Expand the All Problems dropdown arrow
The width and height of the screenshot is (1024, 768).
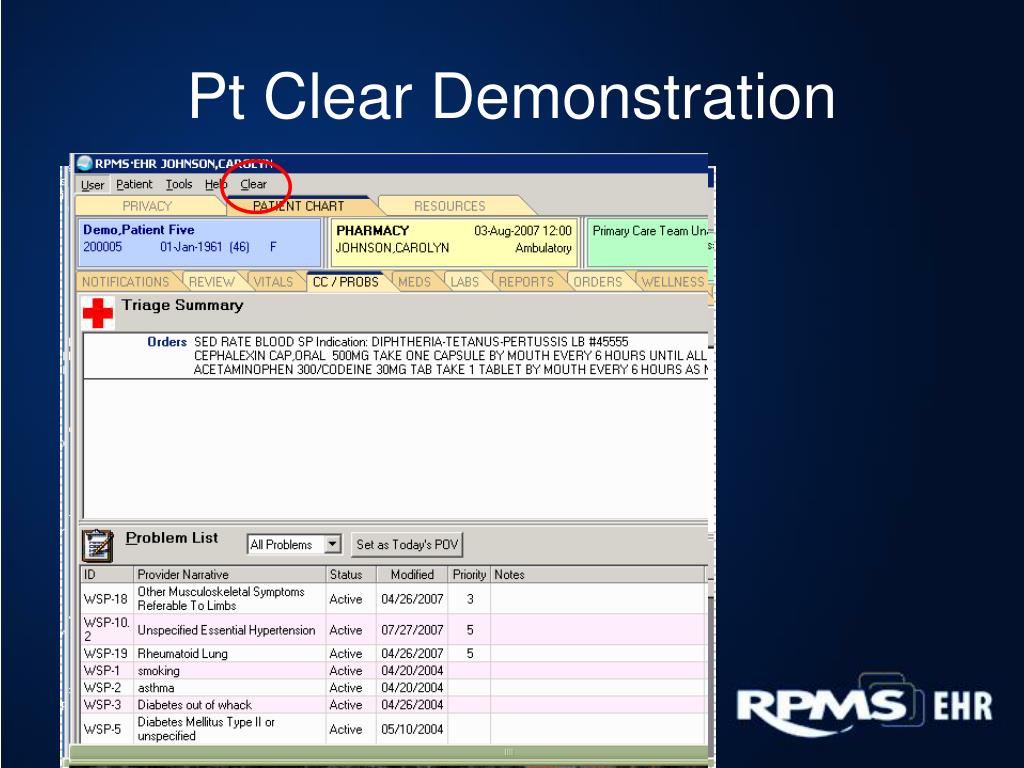332,544
